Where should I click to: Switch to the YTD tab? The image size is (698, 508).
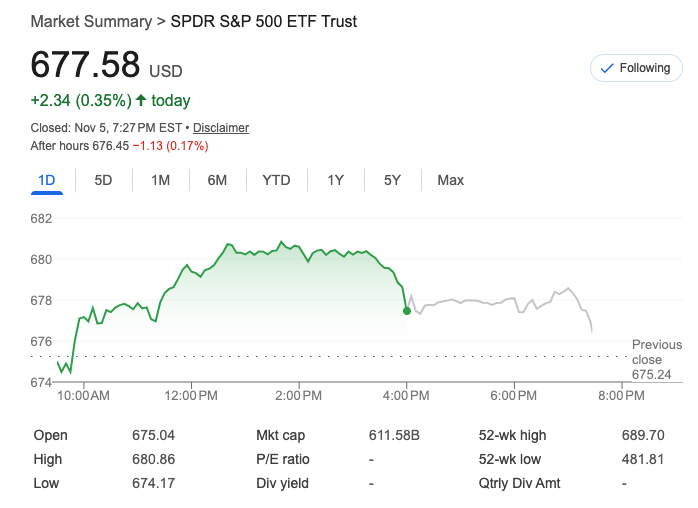276,180
